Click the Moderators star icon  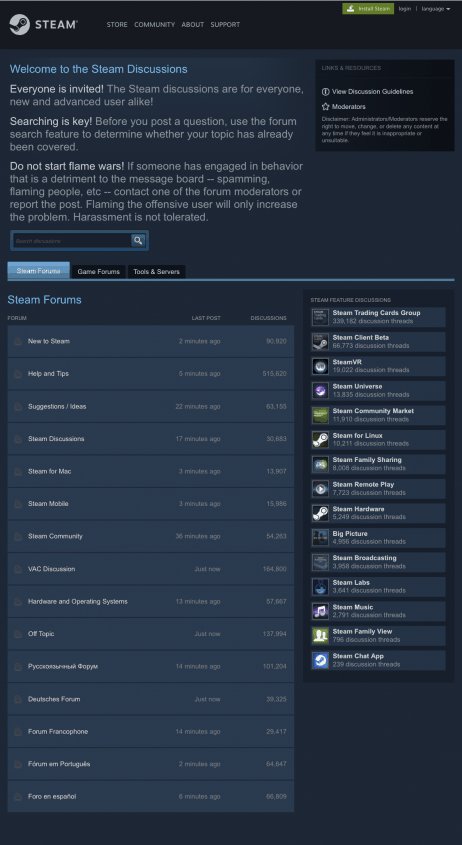point(326,107)
